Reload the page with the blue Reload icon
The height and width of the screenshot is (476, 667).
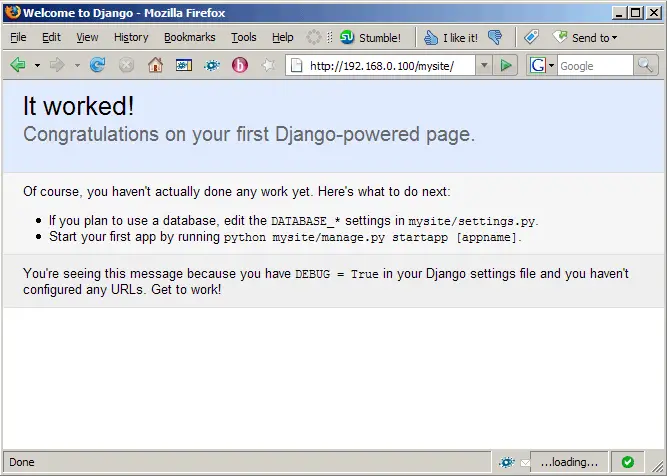[x=97, y=65]
